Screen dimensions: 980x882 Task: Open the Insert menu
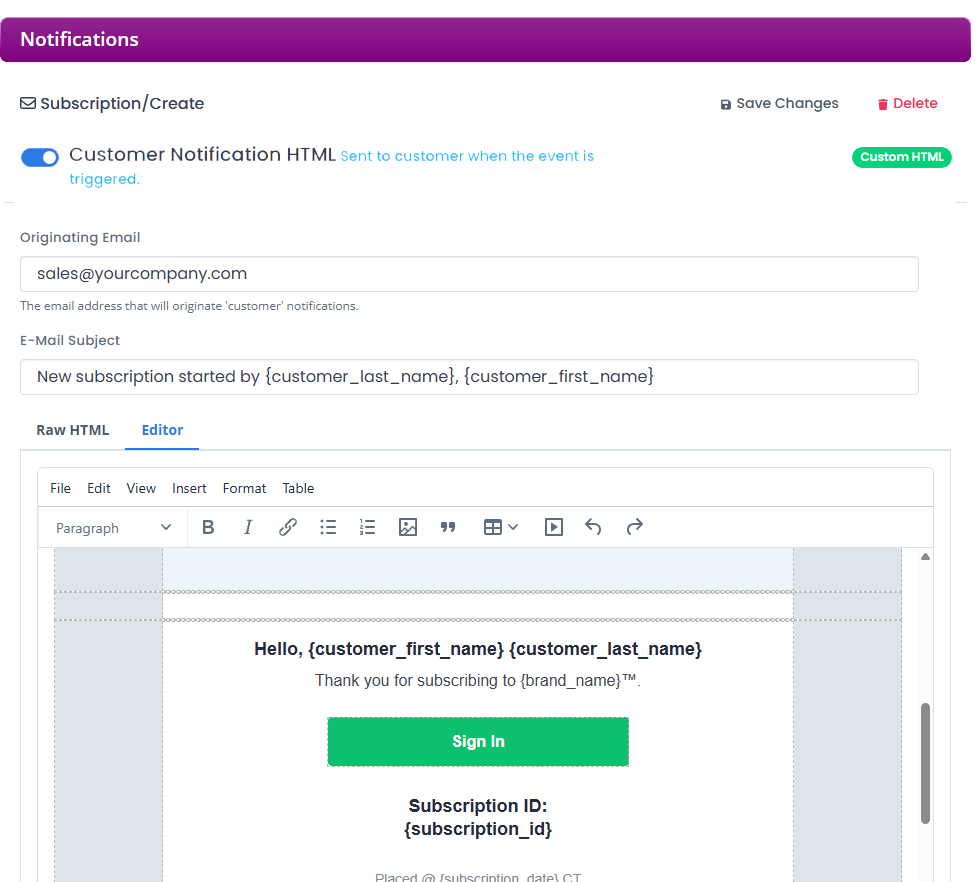(189, 488)
